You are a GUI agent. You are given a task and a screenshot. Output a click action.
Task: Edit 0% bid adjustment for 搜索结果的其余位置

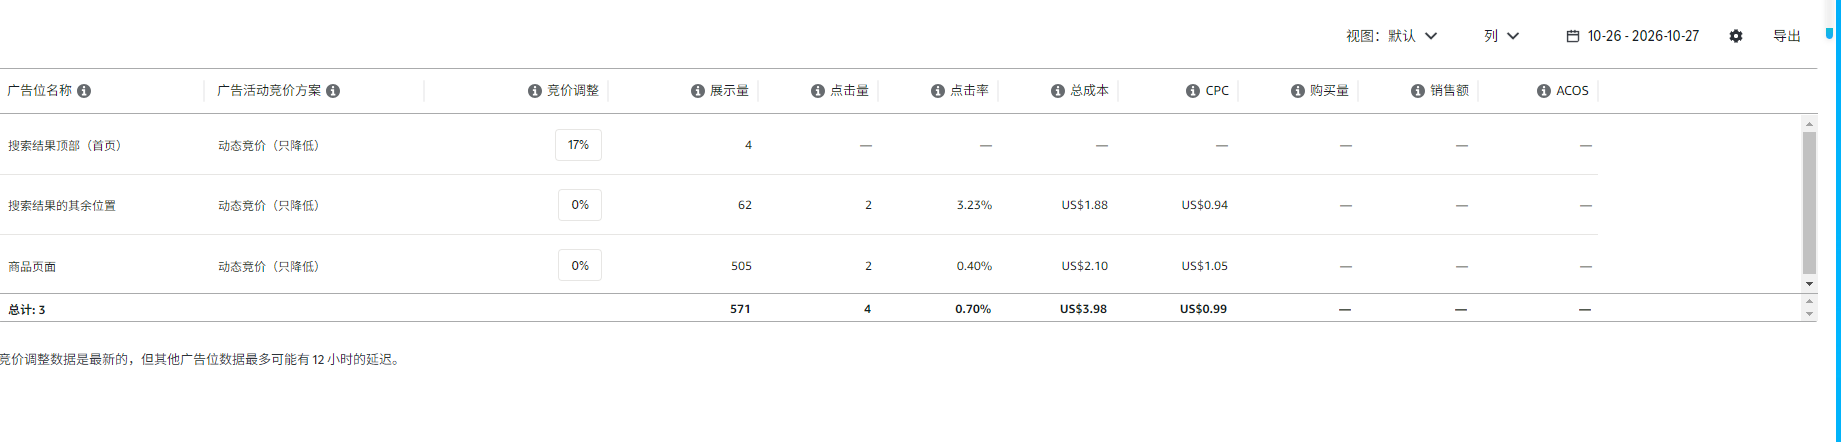pos(580,205)
